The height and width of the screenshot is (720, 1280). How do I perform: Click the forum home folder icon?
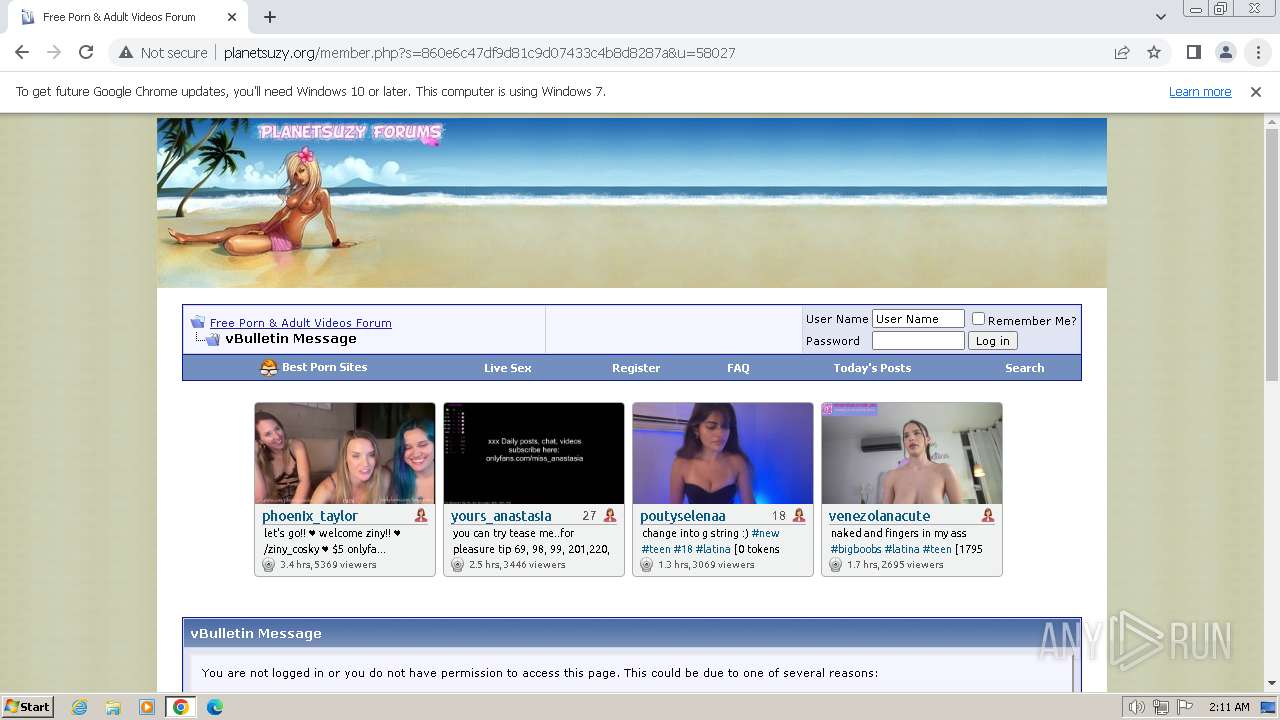[x=198, y=322]
